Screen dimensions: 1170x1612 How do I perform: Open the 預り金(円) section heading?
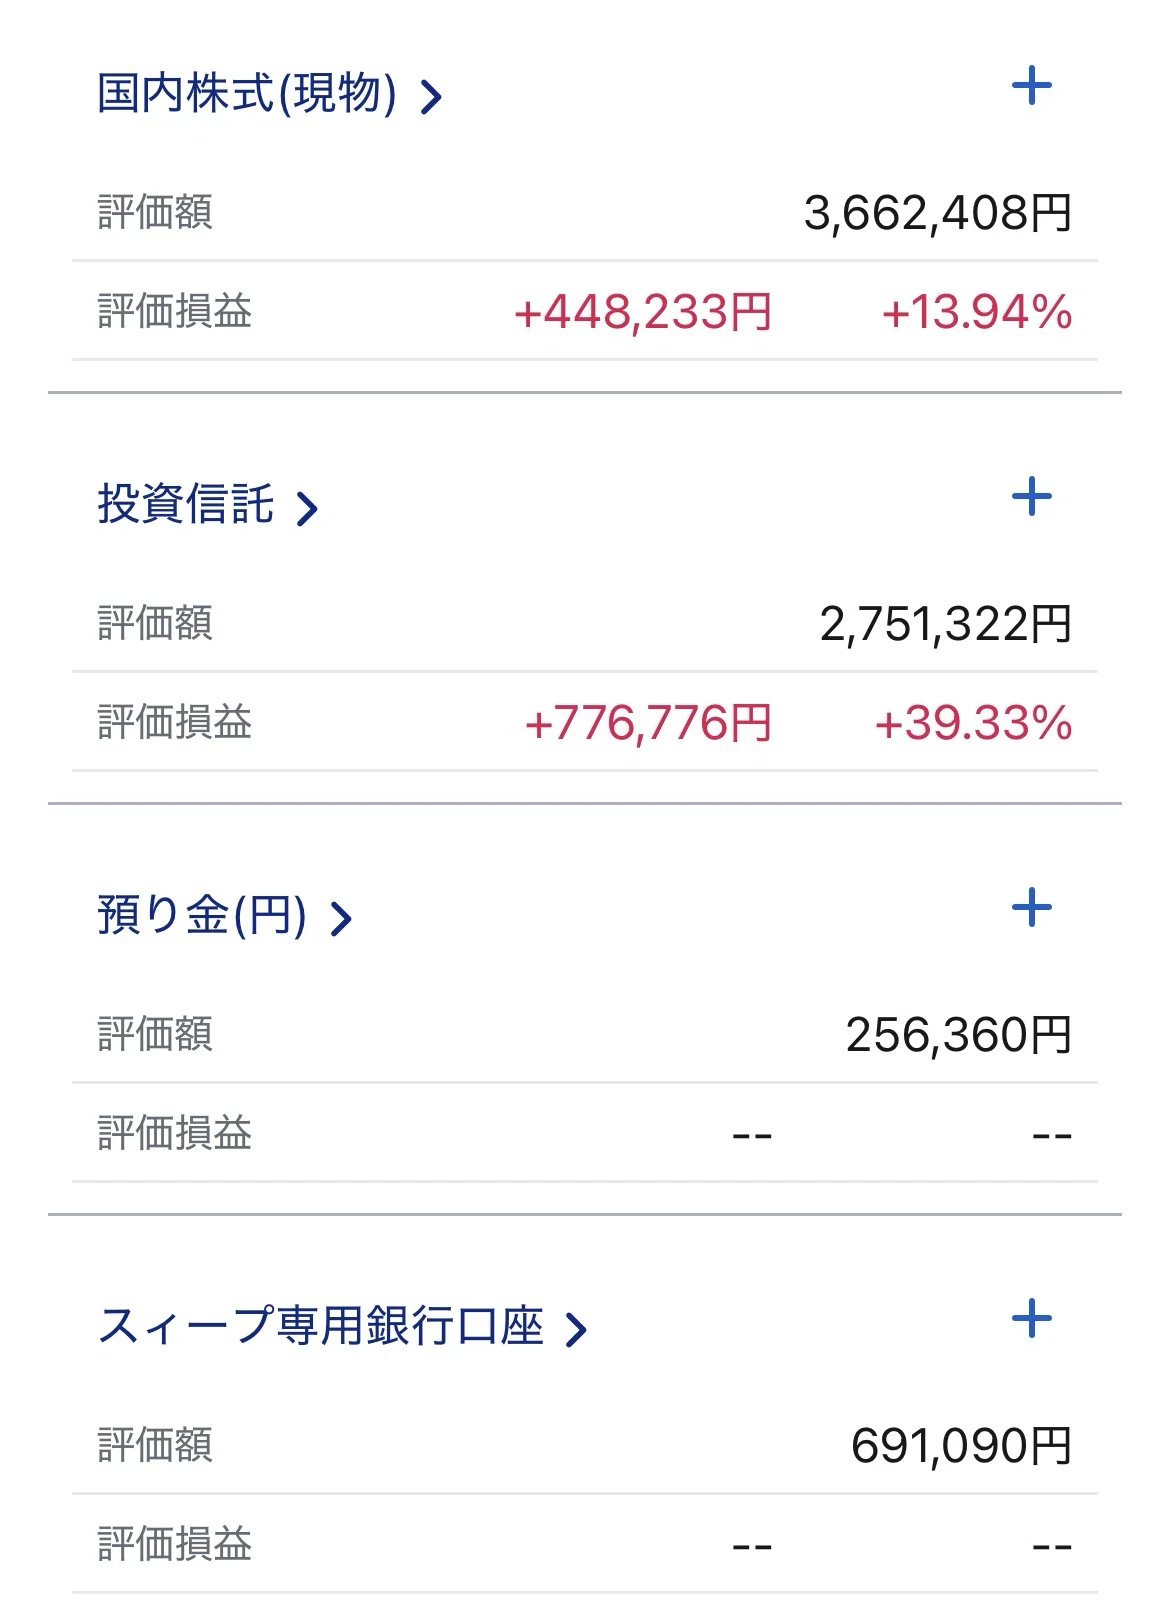click(x=202, y=915)
